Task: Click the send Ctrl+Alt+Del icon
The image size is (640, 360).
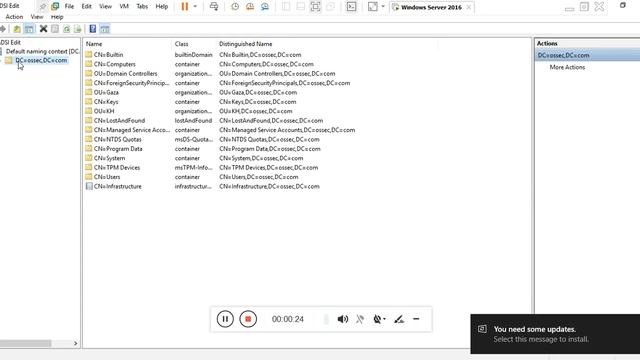Action: point(213,7)
